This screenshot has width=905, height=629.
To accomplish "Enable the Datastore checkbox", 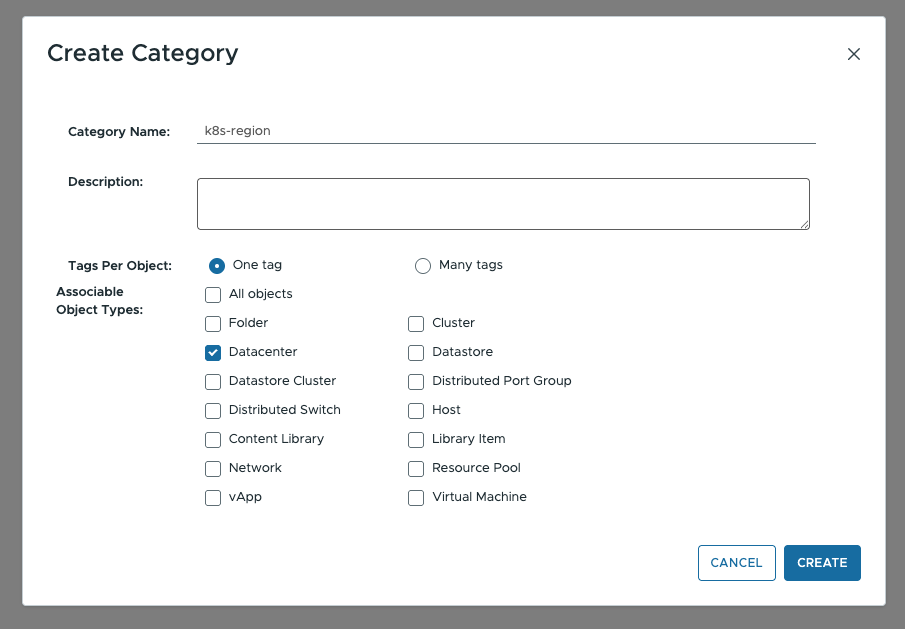I will (416, 352).
